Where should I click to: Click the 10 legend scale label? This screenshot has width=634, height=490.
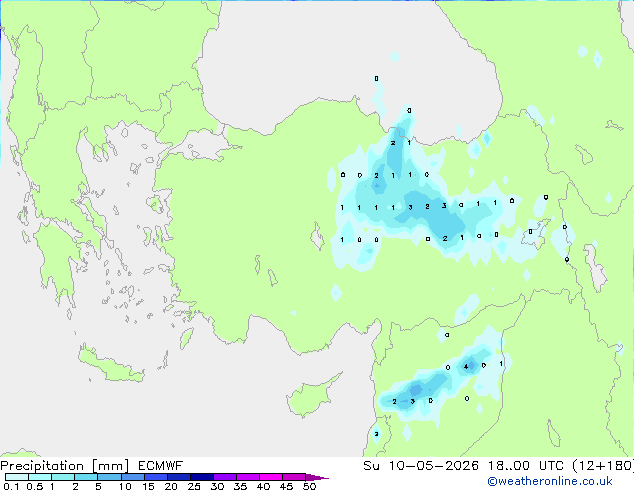point(125,486)
